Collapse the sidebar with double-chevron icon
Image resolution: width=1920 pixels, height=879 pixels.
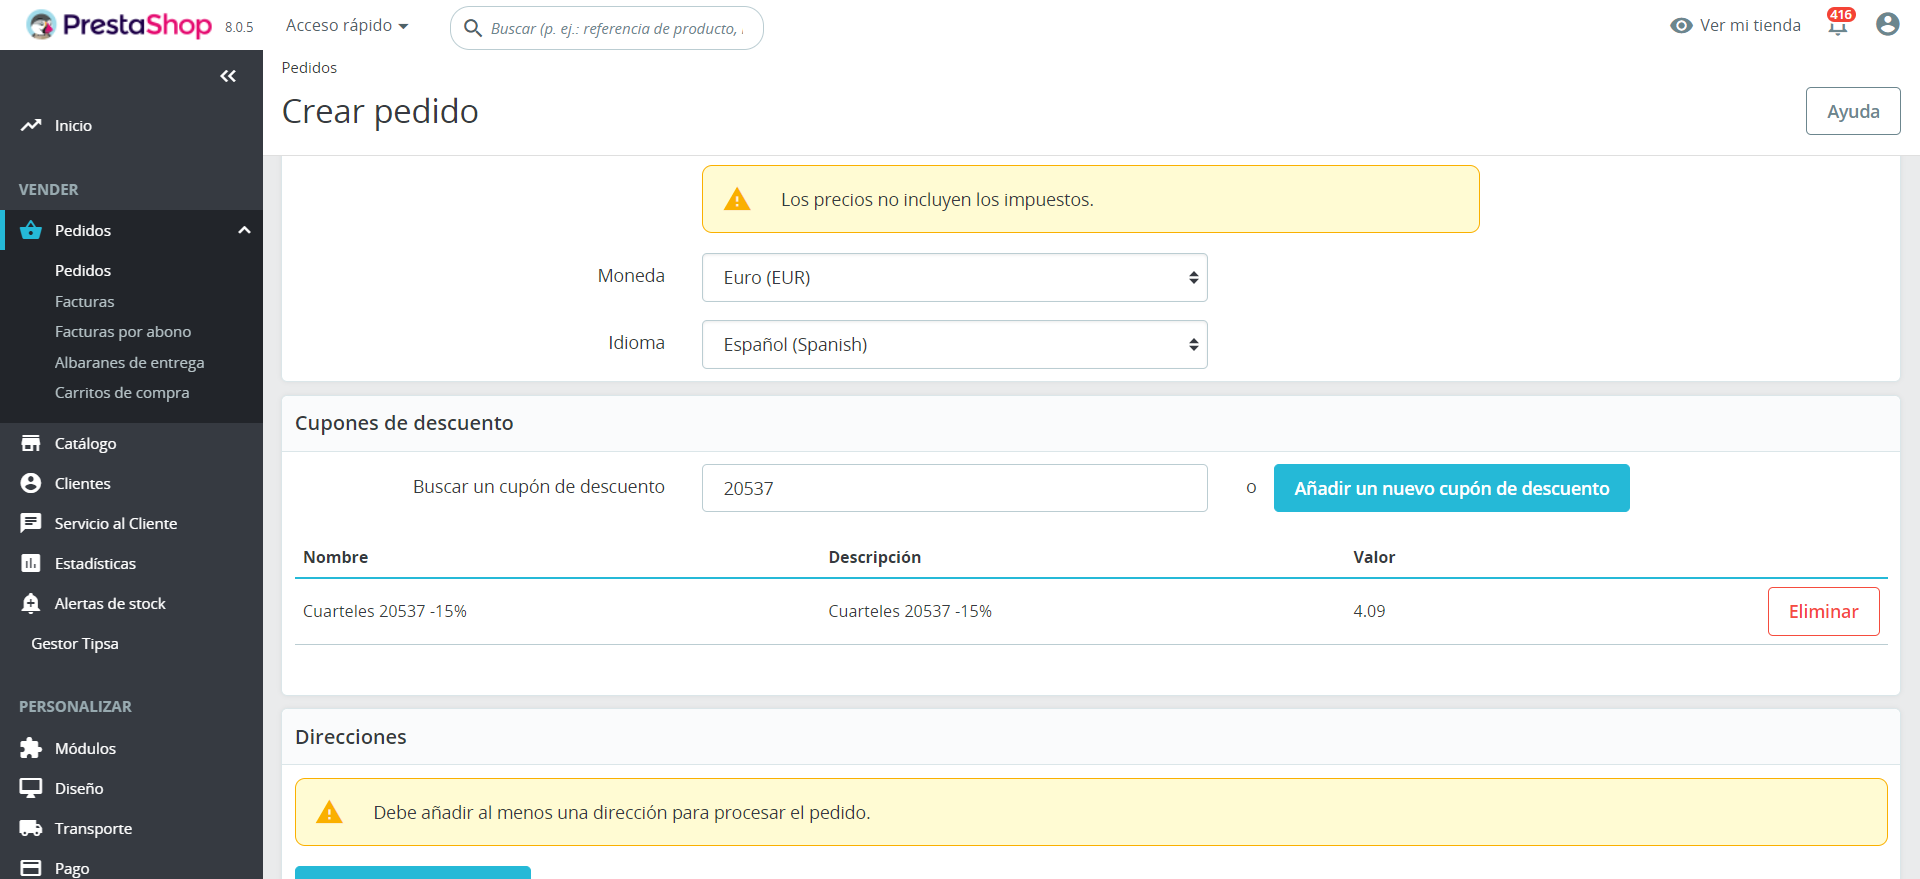pyautogui.click(x=228, y=76)
